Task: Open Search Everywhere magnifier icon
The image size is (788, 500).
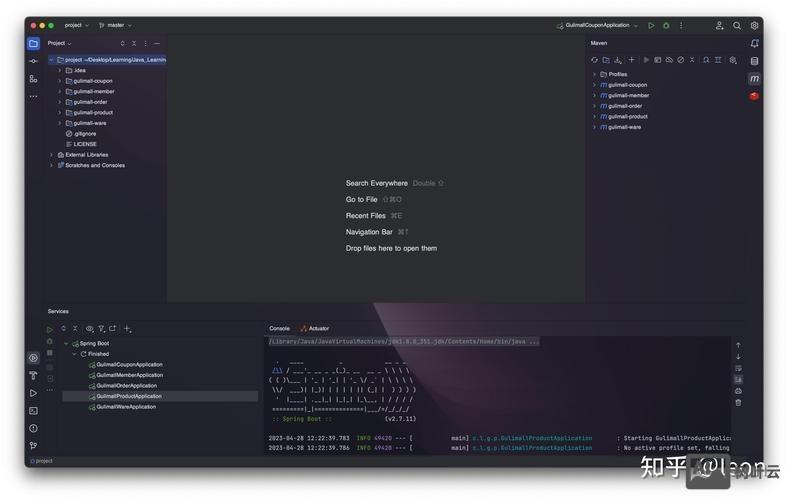Action: (x=737, y=26)
